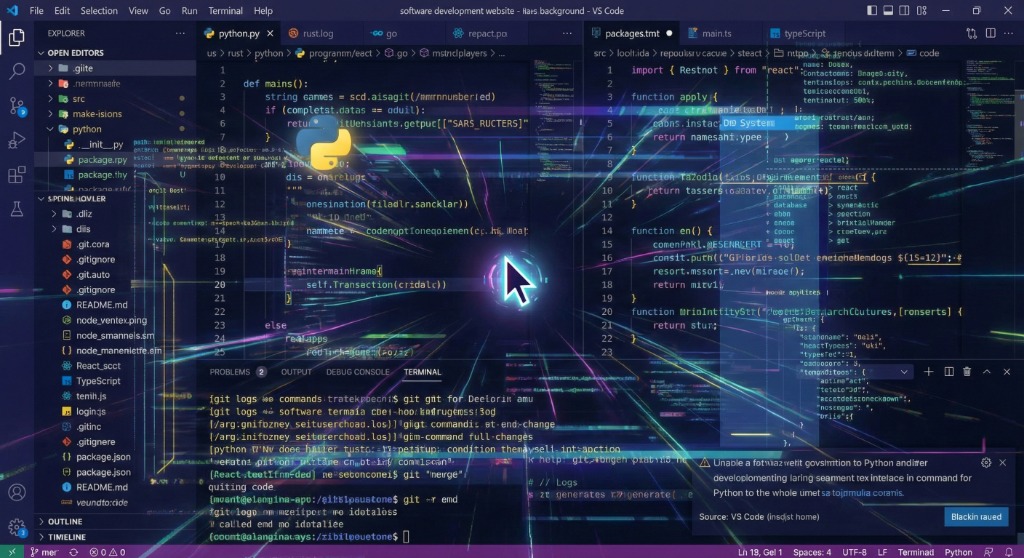Show the DEBUG CONSOLE panel tab

(x=357, y=372)
